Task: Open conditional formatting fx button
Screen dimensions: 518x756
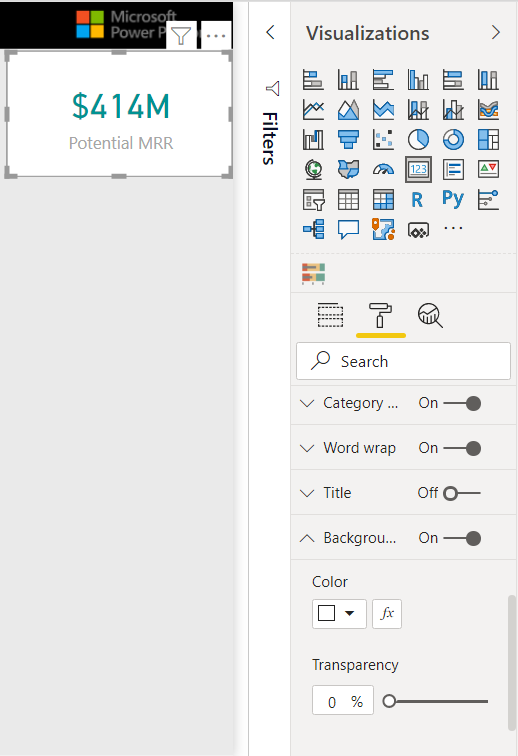Action: (387, 614)
